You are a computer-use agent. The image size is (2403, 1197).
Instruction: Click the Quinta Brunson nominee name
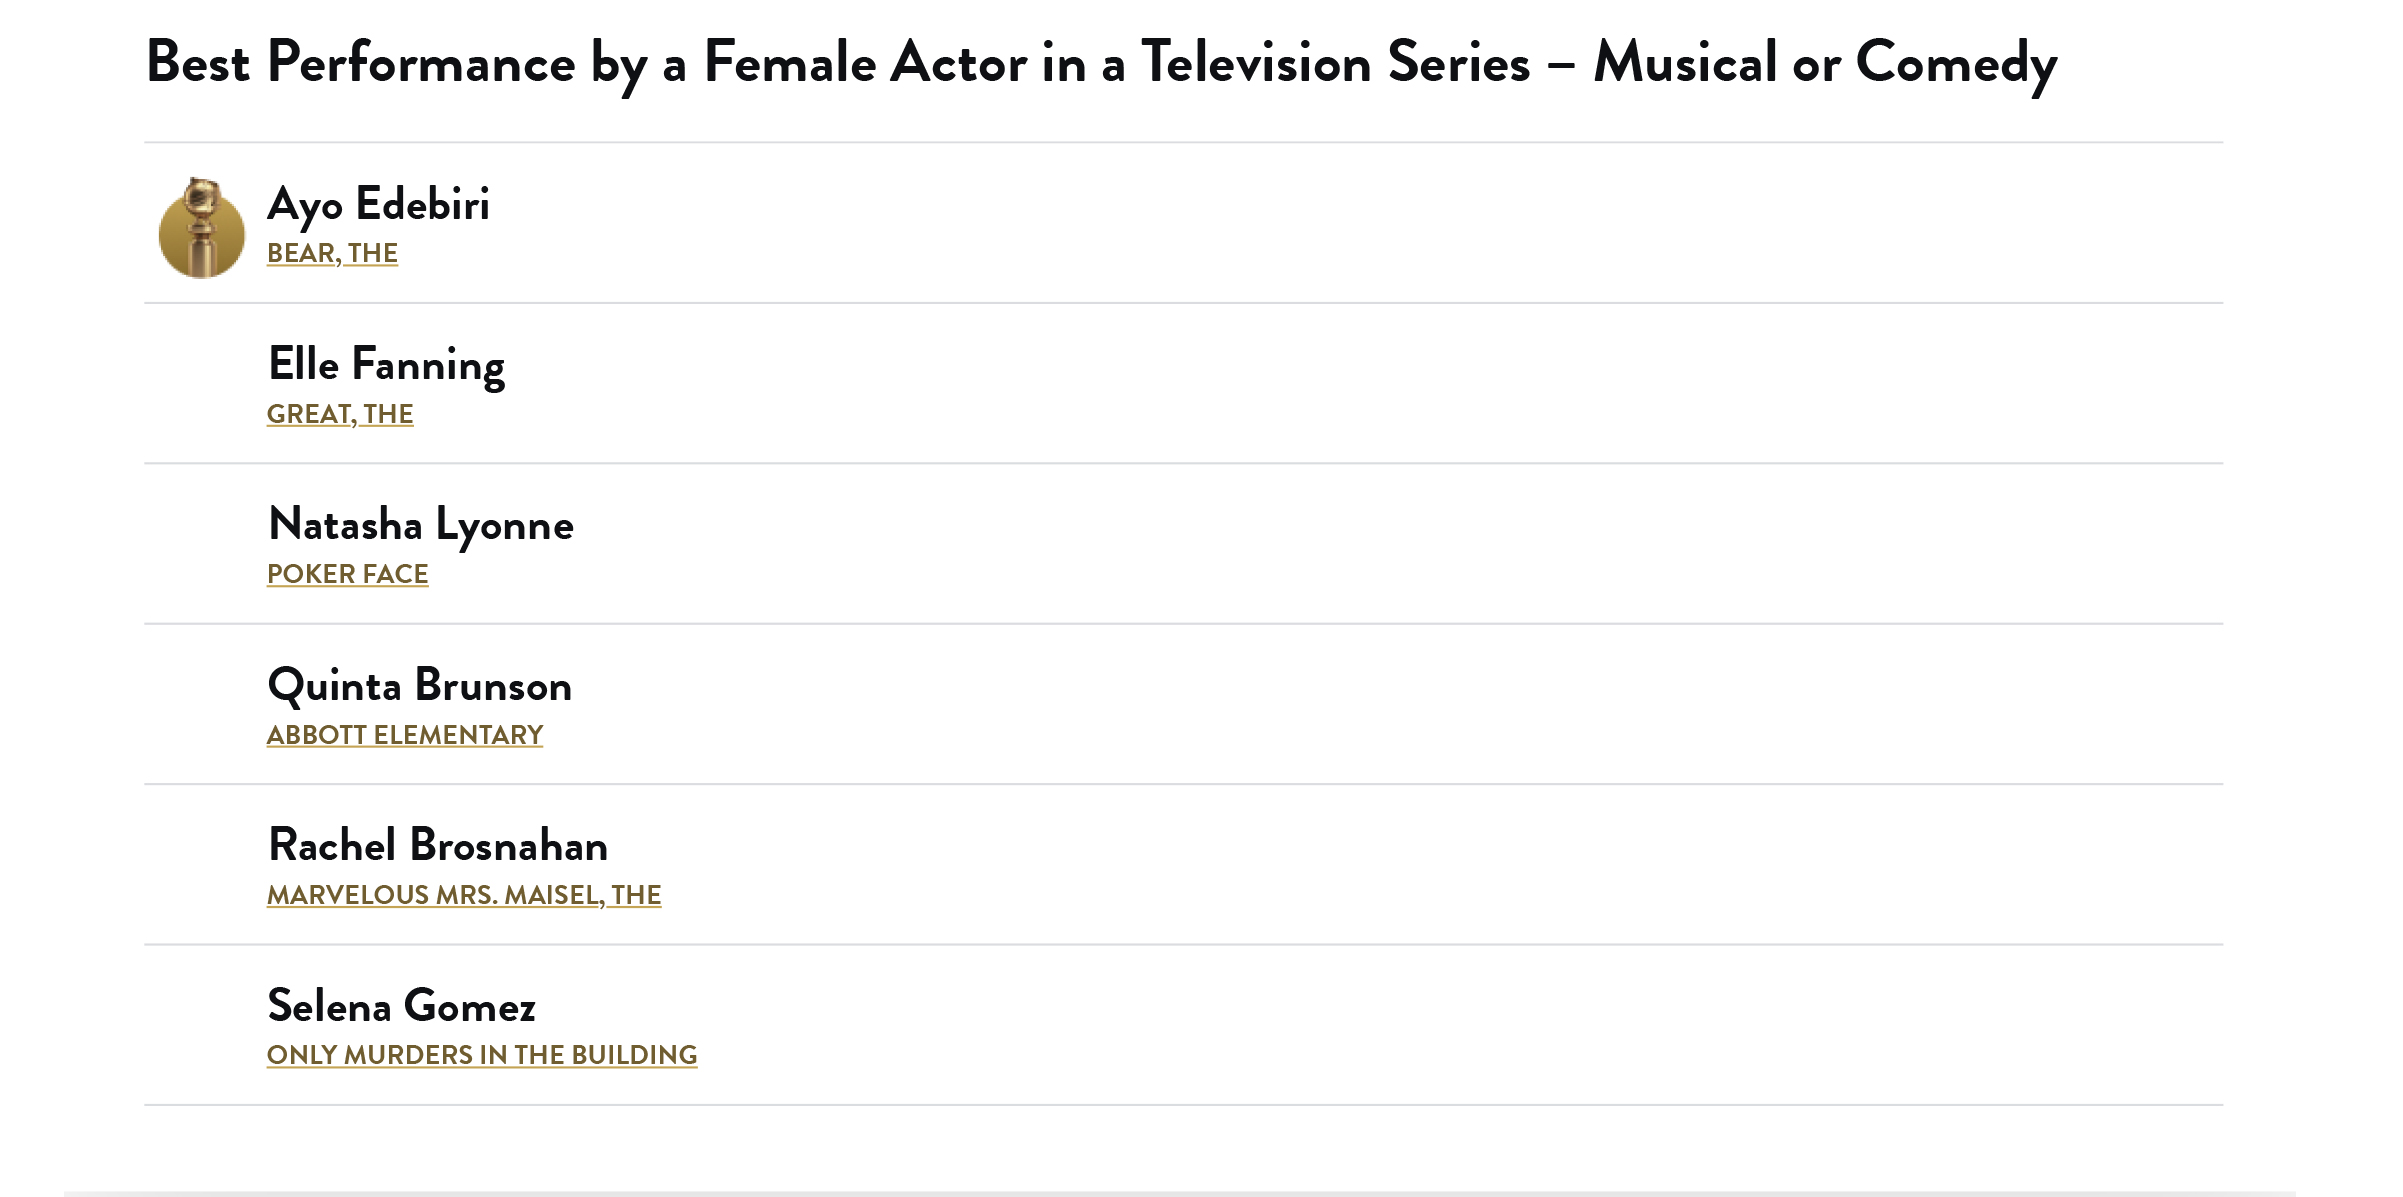pos(420,686)
